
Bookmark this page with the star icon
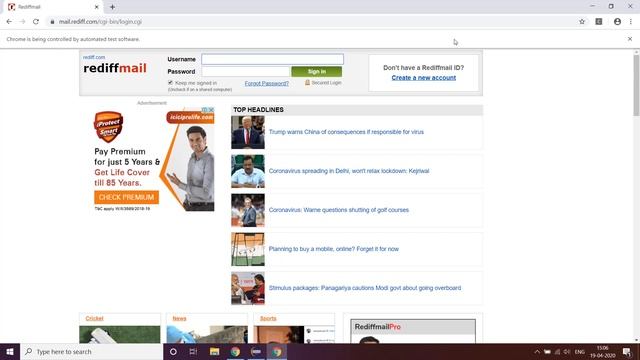click(582, 22)
